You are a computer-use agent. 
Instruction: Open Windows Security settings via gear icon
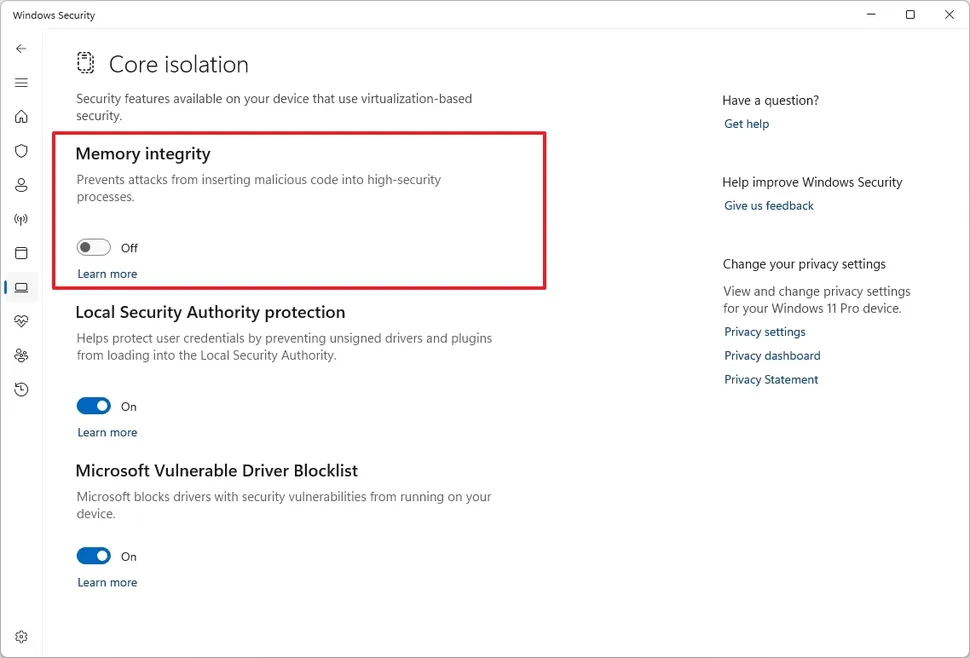tap(21, 637)
